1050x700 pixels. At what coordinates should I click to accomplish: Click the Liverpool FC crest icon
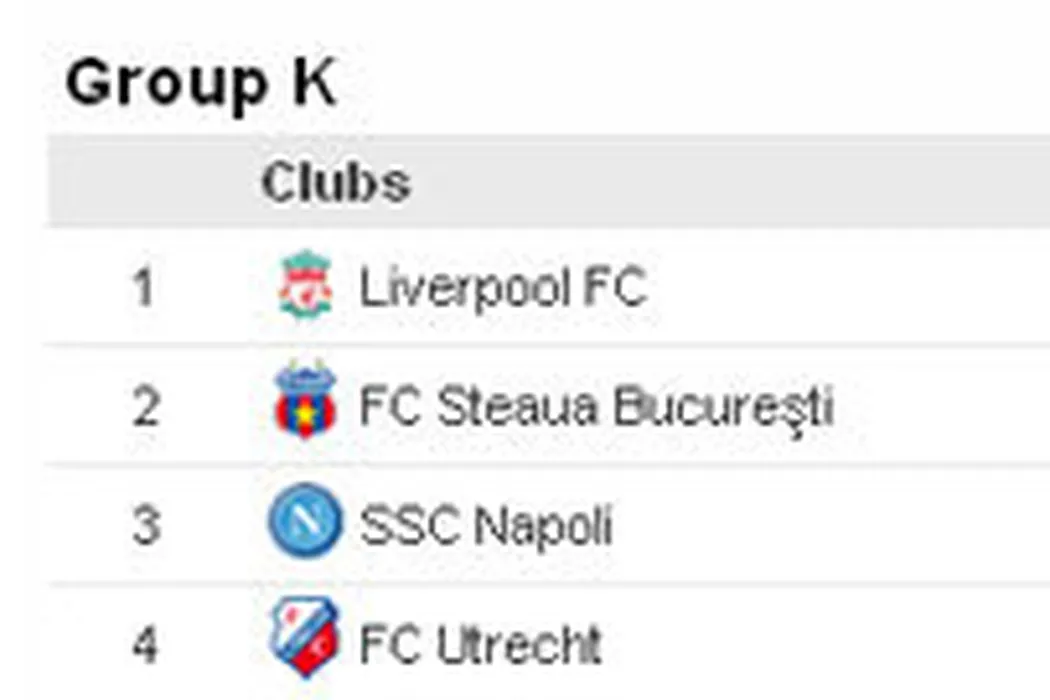point(305,287)
